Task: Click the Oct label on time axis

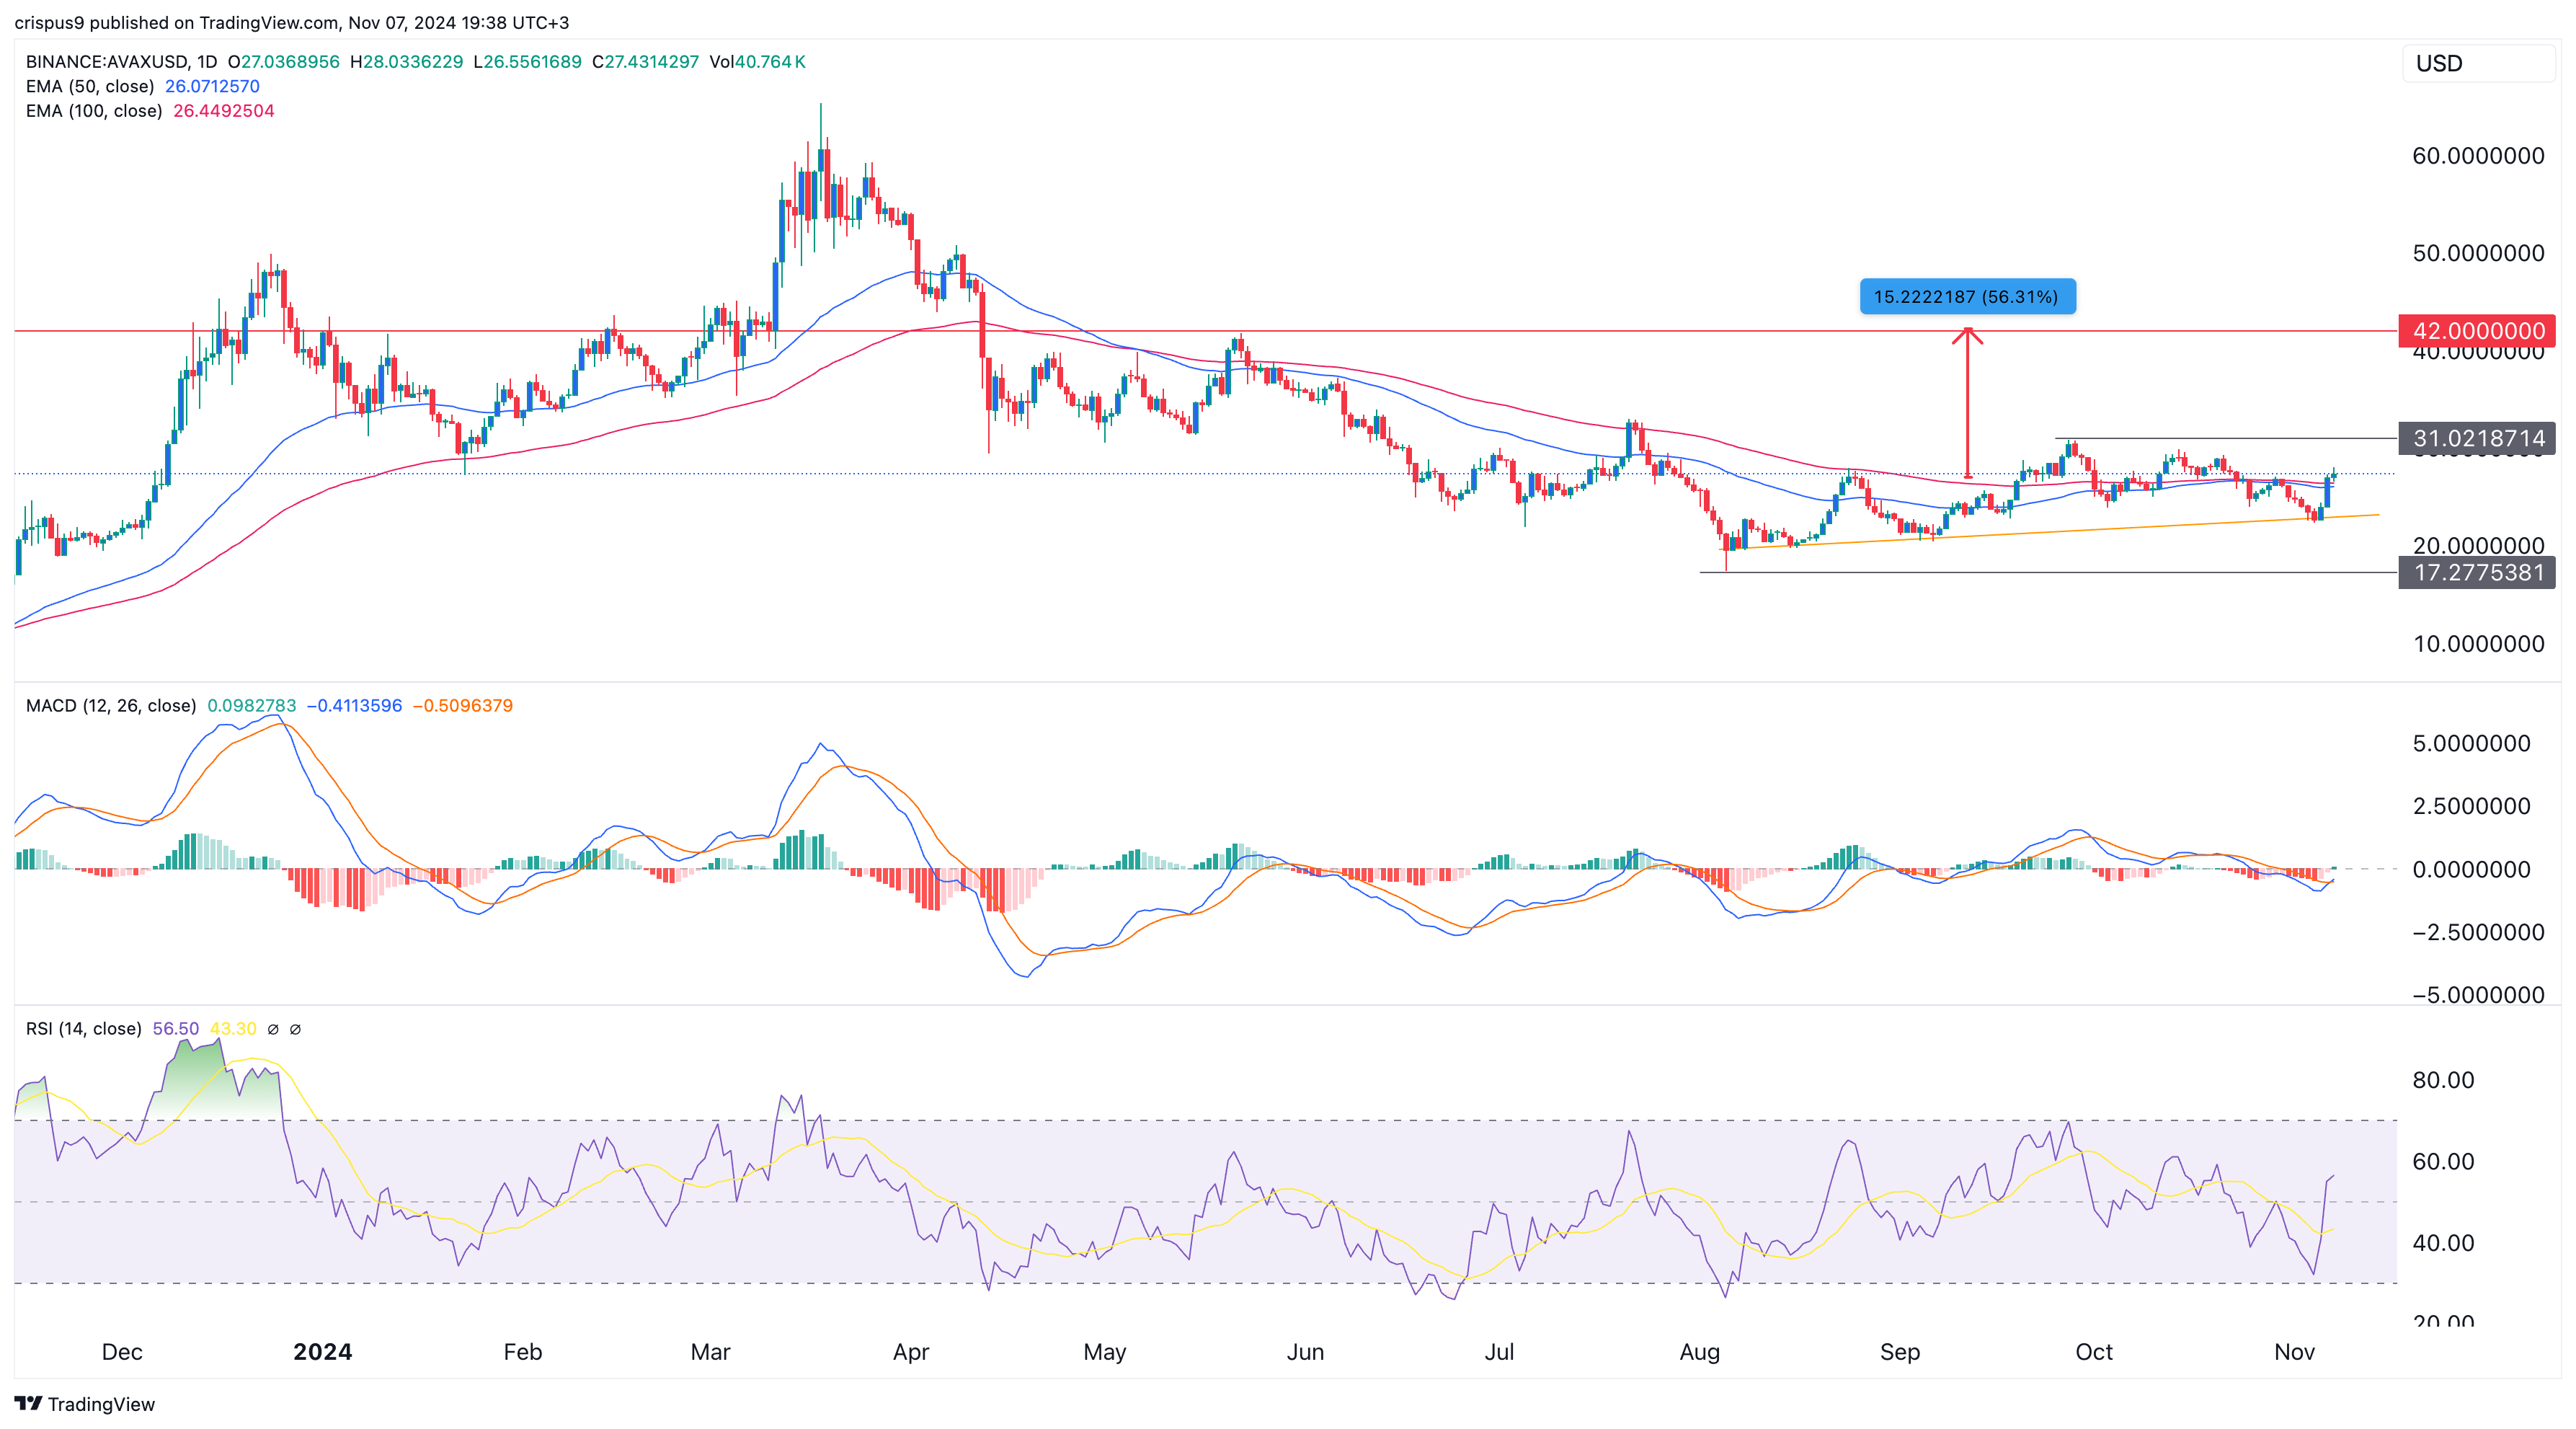Action: pyautogui.click(x=2094, y=1352)
